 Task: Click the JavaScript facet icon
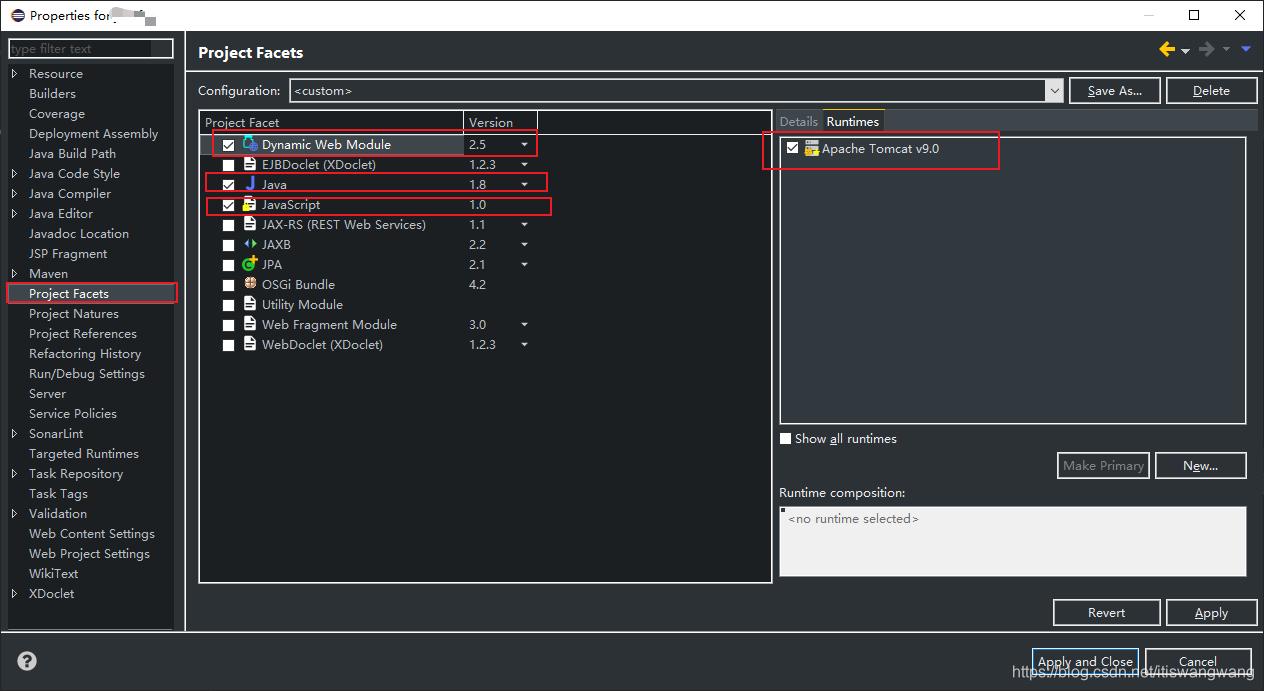click(250, 204)
